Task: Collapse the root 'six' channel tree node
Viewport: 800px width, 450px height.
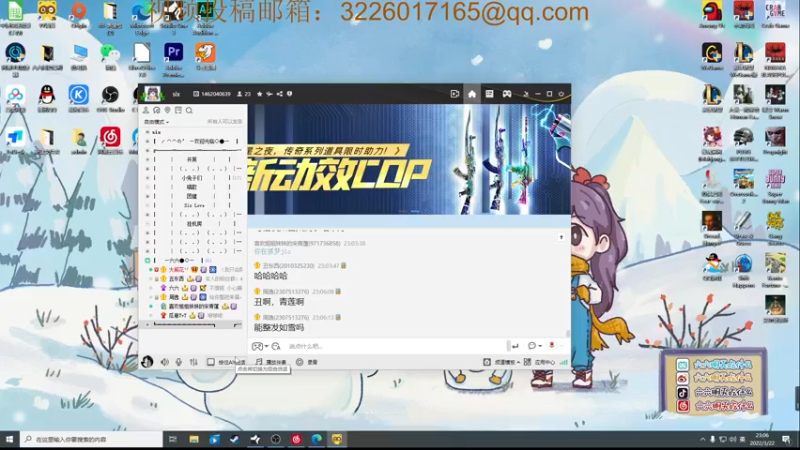Action: click(147, 132)
